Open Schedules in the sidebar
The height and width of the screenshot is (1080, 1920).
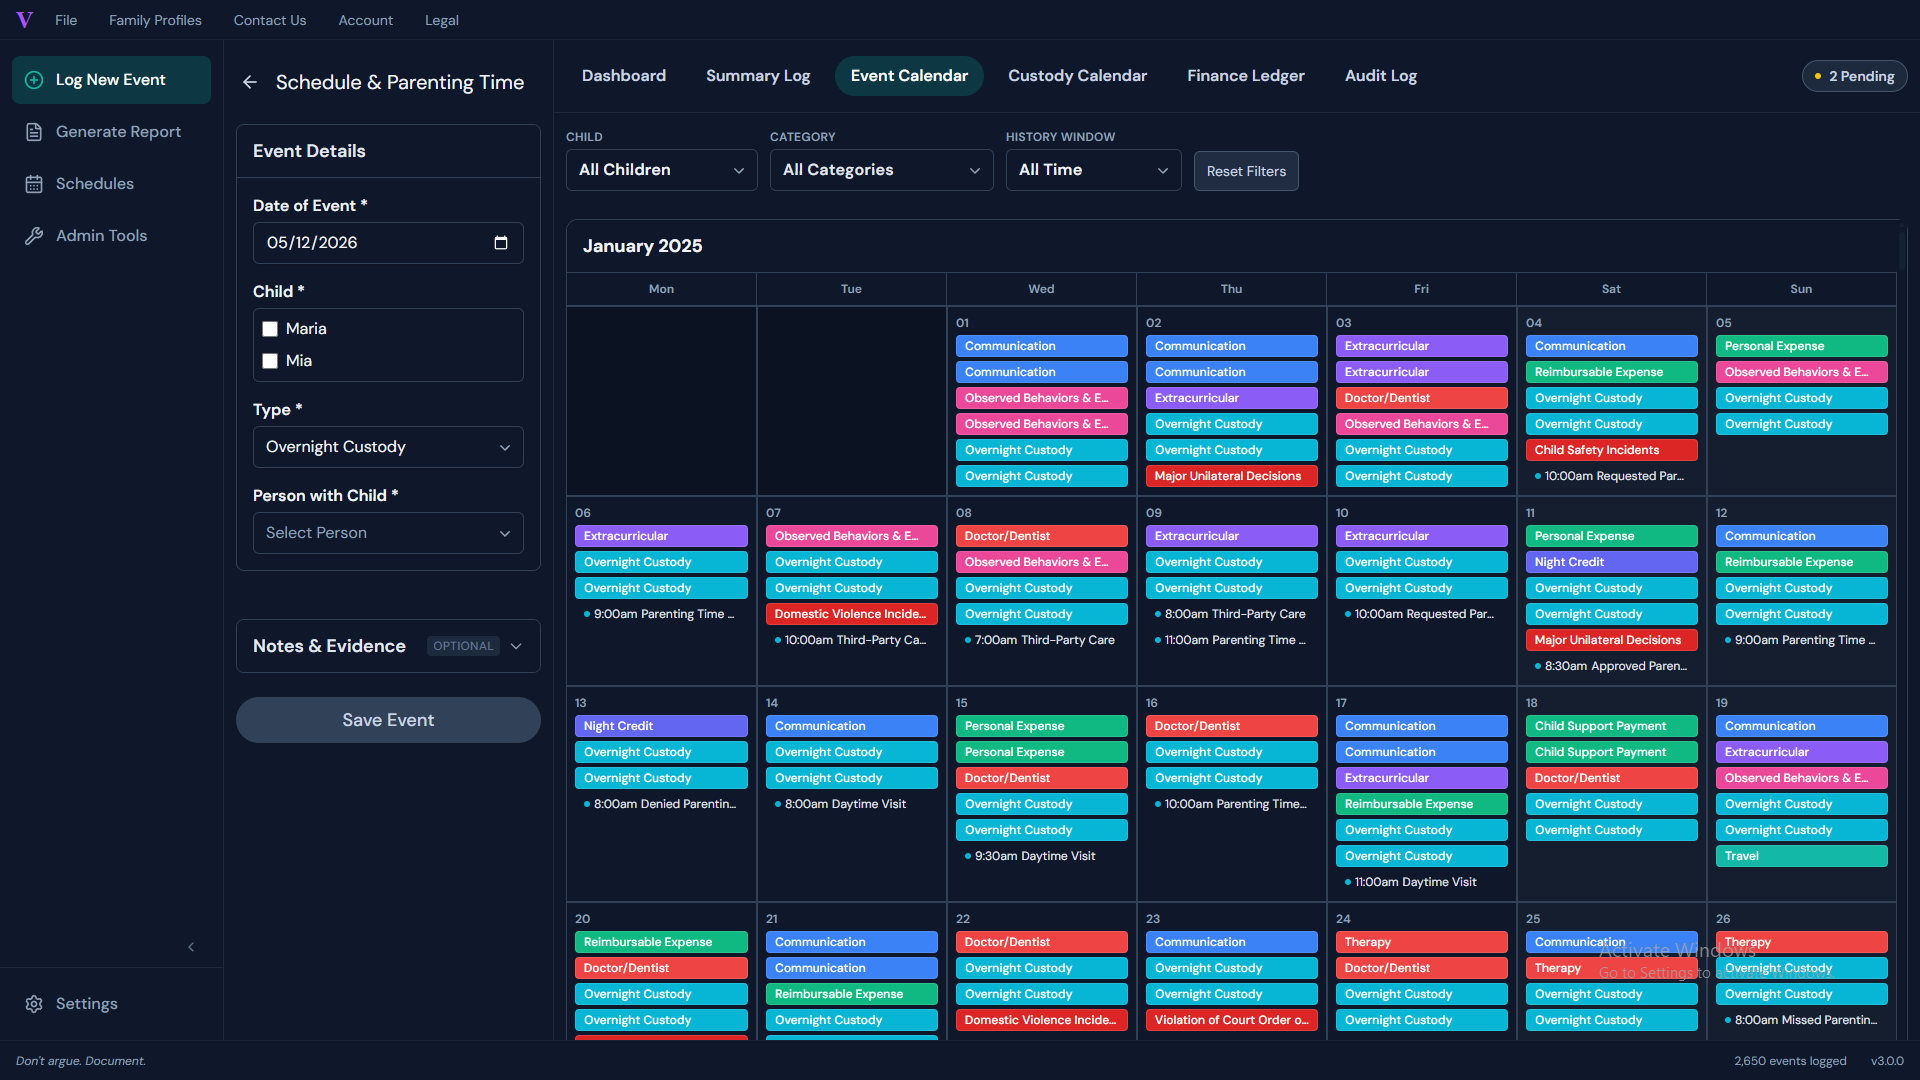111,184
